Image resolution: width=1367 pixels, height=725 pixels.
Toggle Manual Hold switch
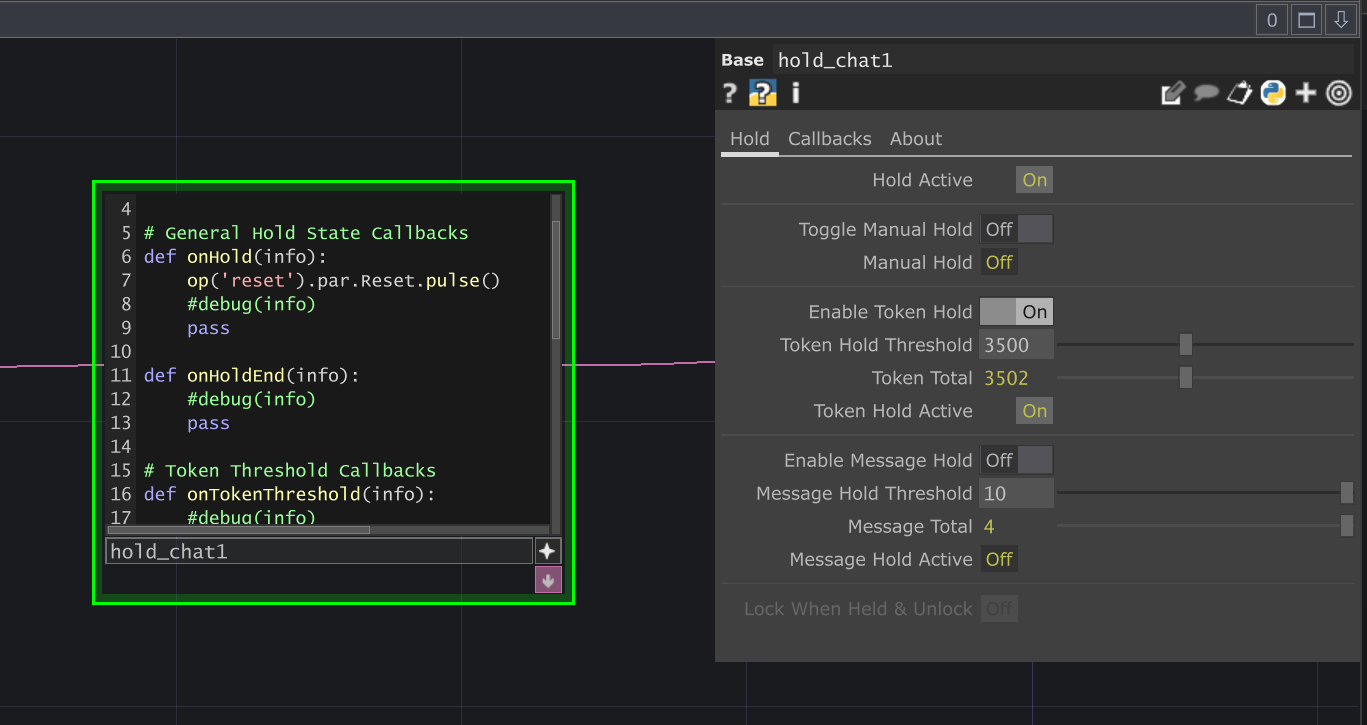(x=1016, y=229)
